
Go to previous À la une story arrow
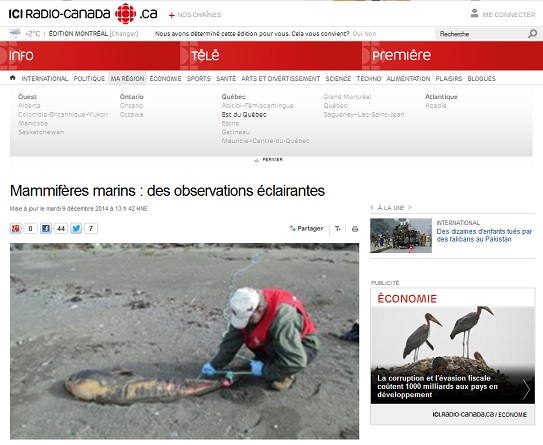(372, 207)
